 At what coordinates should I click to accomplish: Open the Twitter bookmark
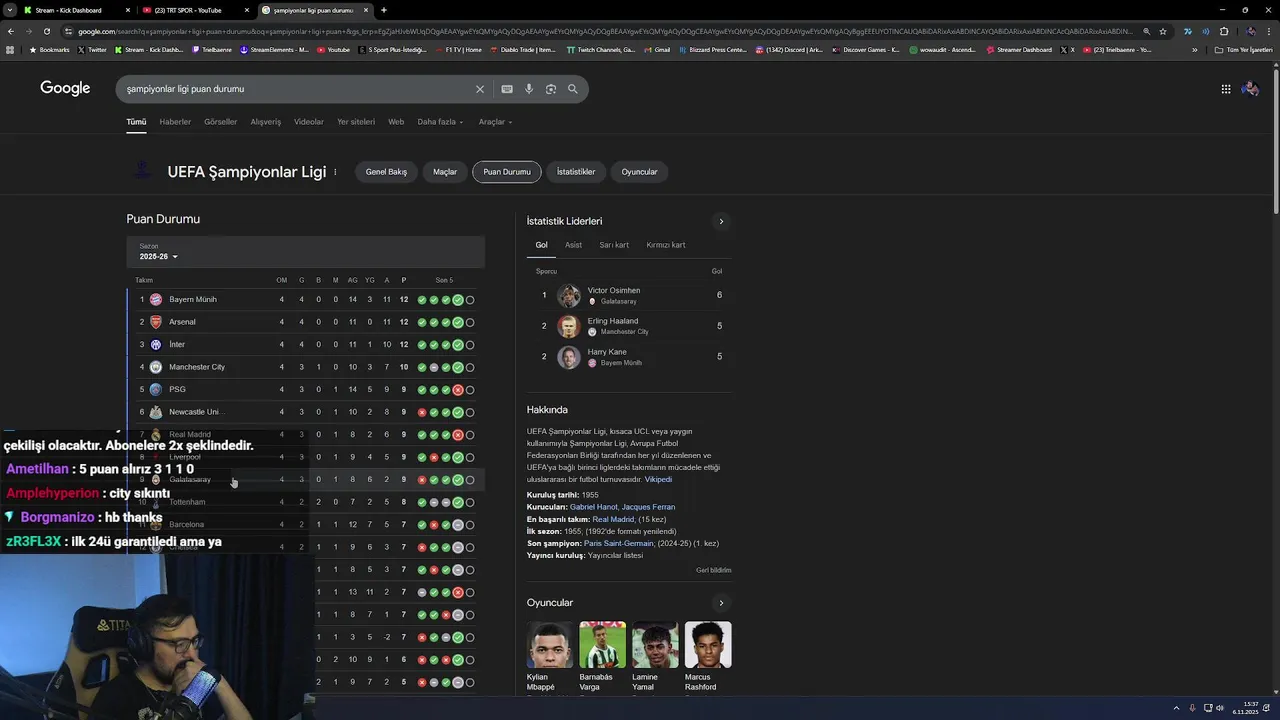point(91,49)
